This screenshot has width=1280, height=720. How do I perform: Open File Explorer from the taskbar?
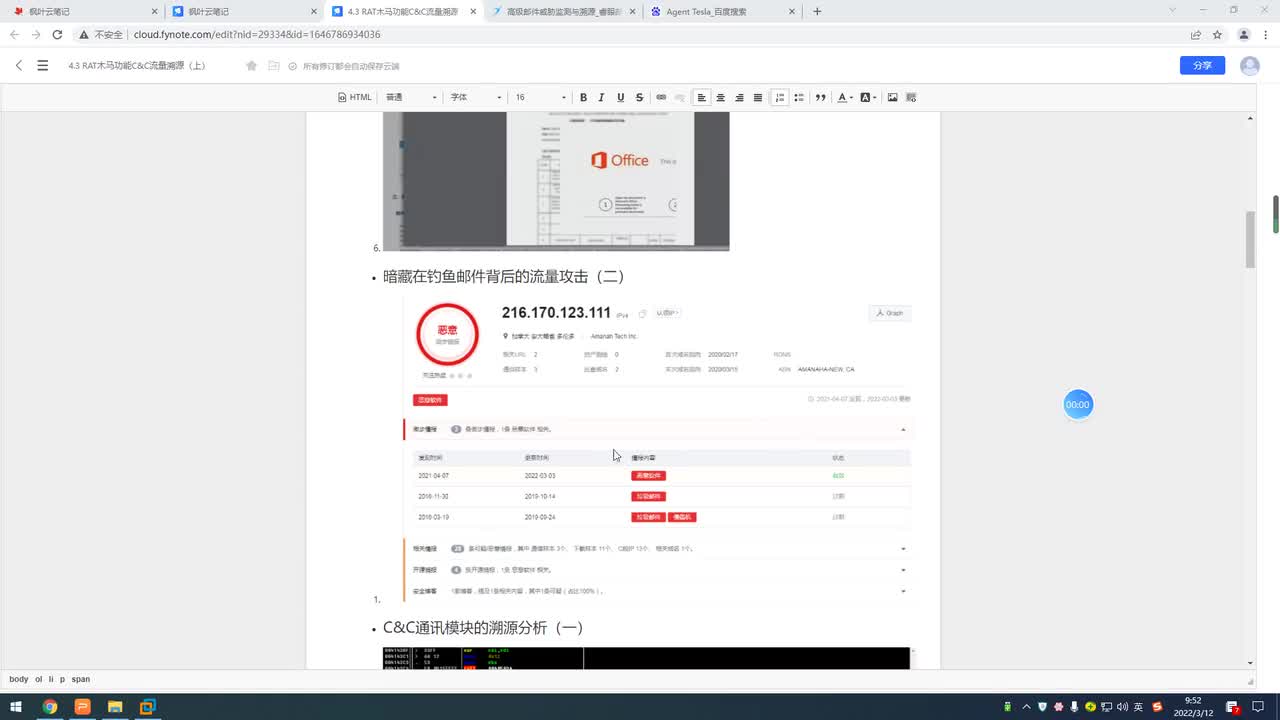point(114,706)
